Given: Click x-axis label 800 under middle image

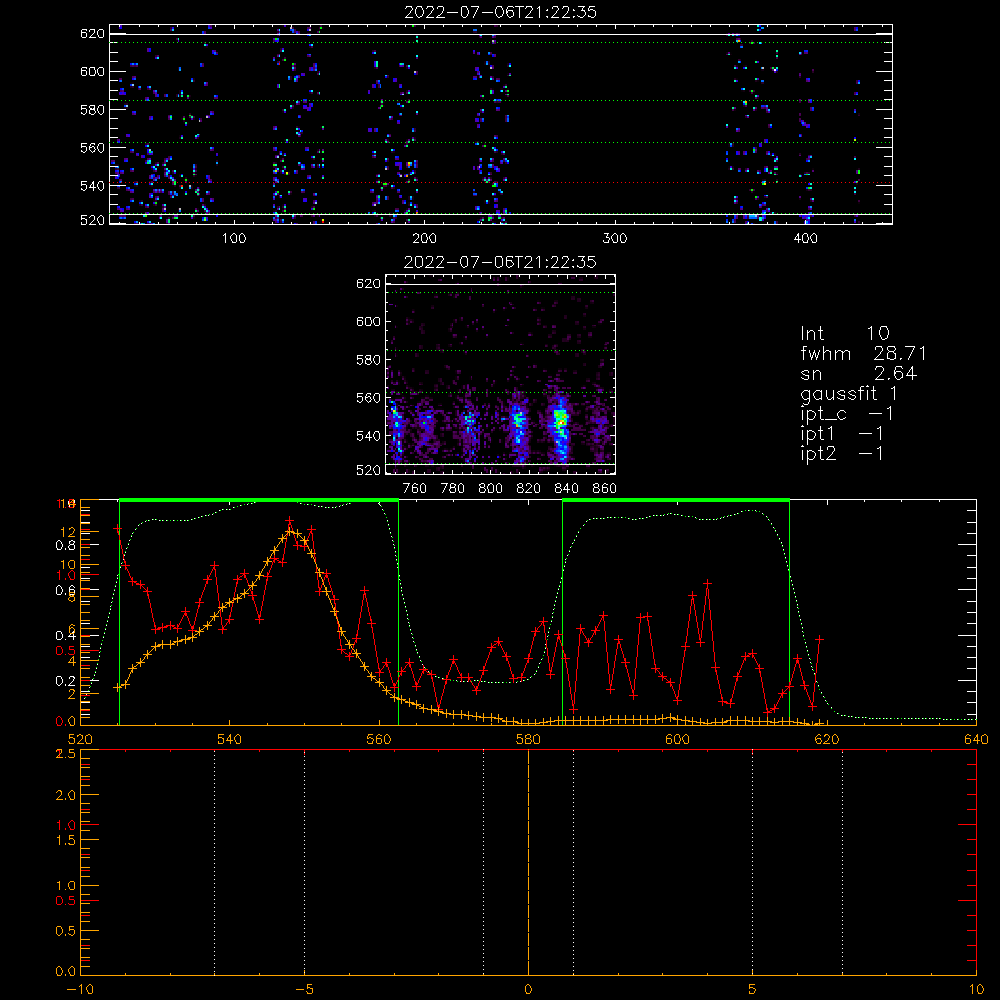Looking at the screenshot, I should tap(490, 489).
